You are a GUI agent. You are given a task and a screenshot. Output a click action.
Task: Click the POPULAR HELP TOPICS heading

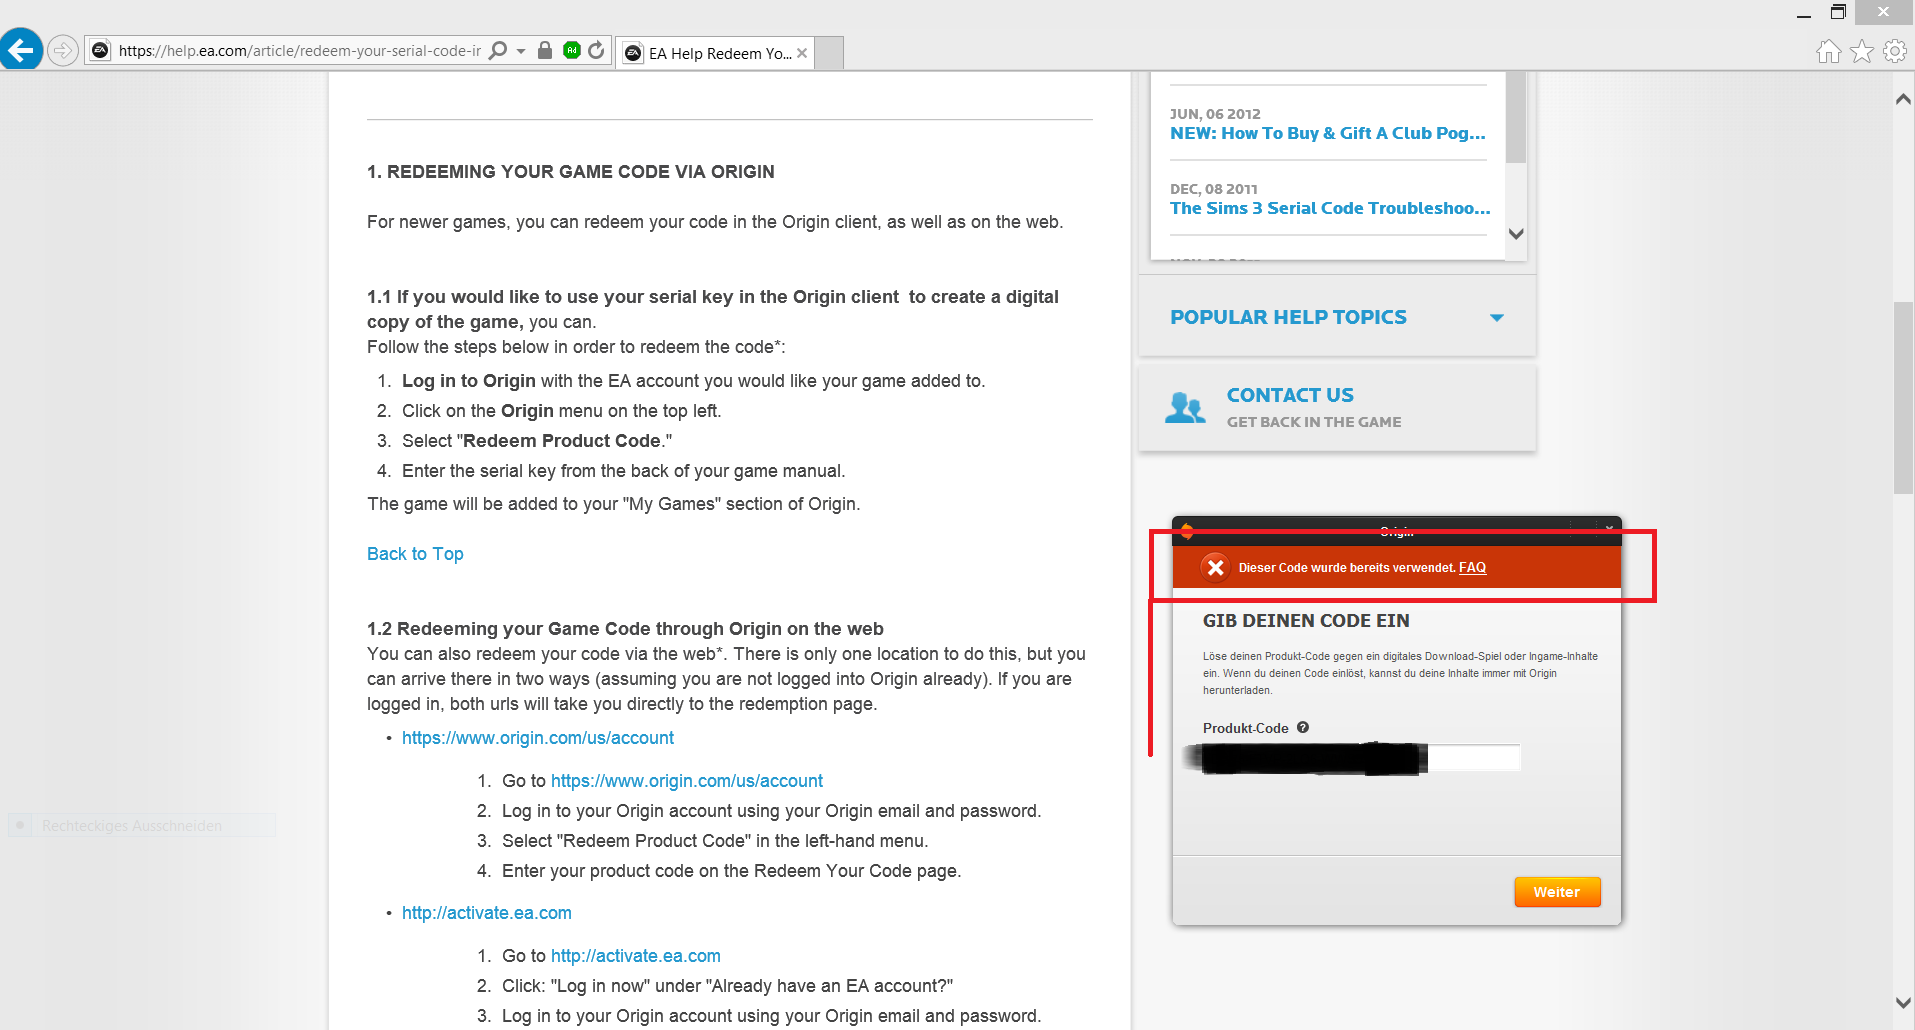[1288, 317]
